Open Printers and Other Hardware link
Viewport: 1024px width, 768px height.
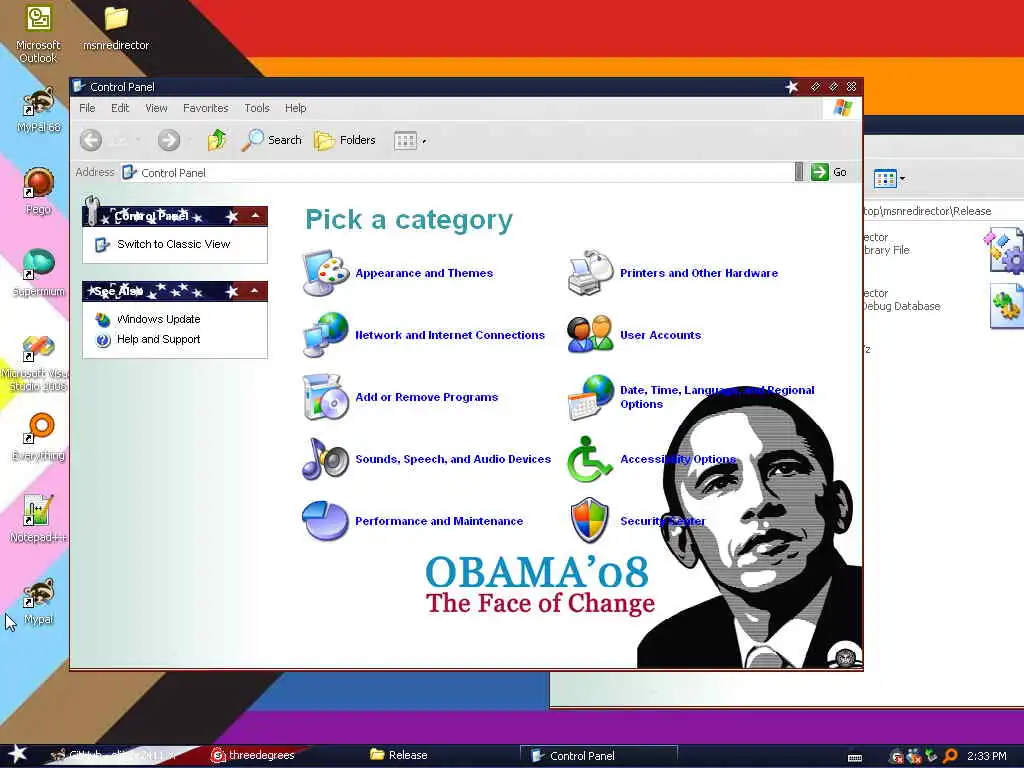[x=699, y=273]
